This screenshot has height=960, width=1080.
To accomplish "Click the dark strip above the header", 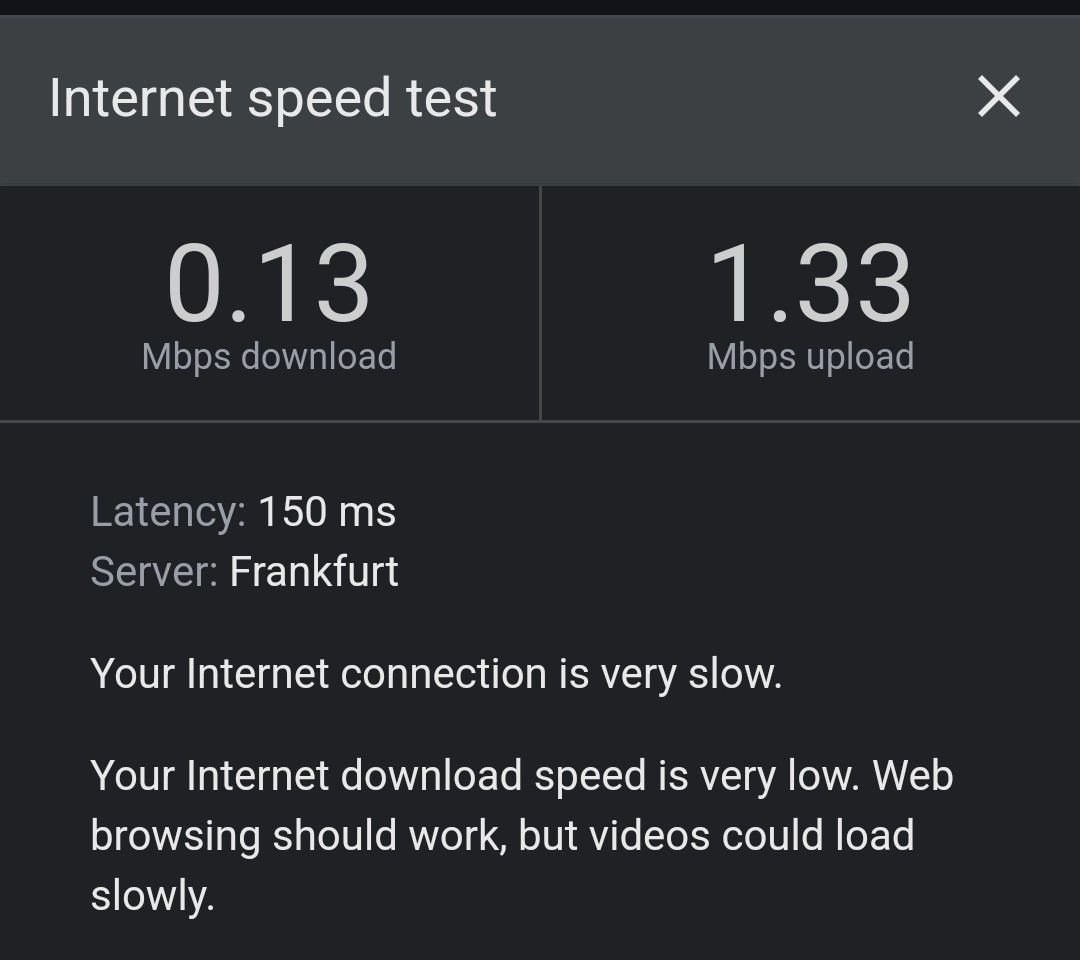I will (x=540, y=7).
